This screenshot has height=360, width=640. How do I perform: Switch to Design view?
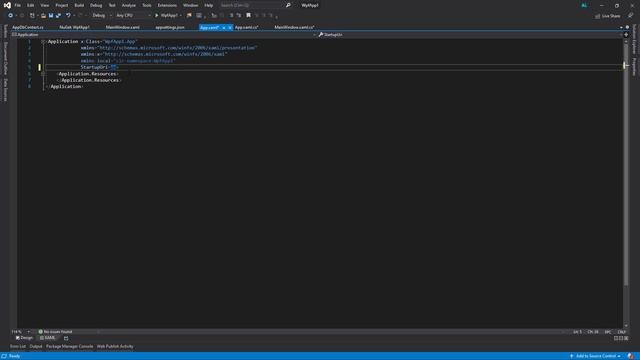pos(24,338)
